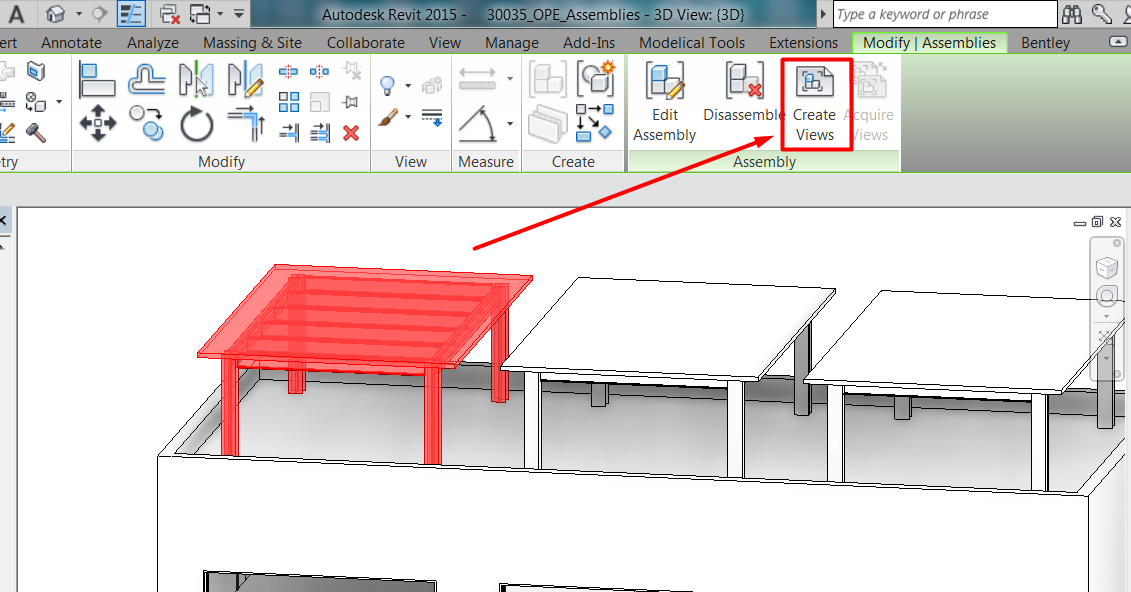
Task: Click the Cut Geometry icon
Action: point(36,71)
